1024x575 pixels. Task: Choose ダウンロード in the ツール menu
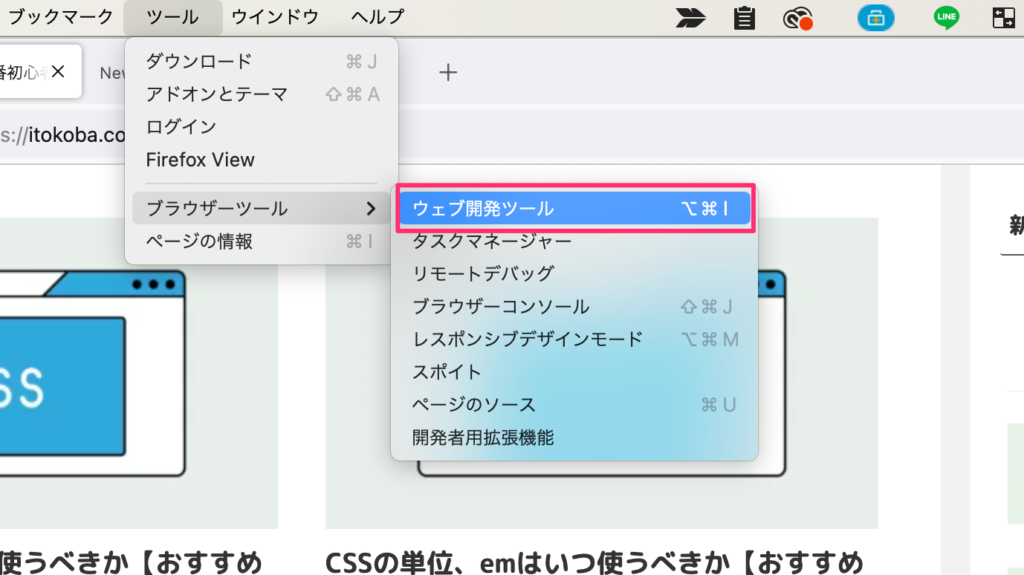pos(199,62)
